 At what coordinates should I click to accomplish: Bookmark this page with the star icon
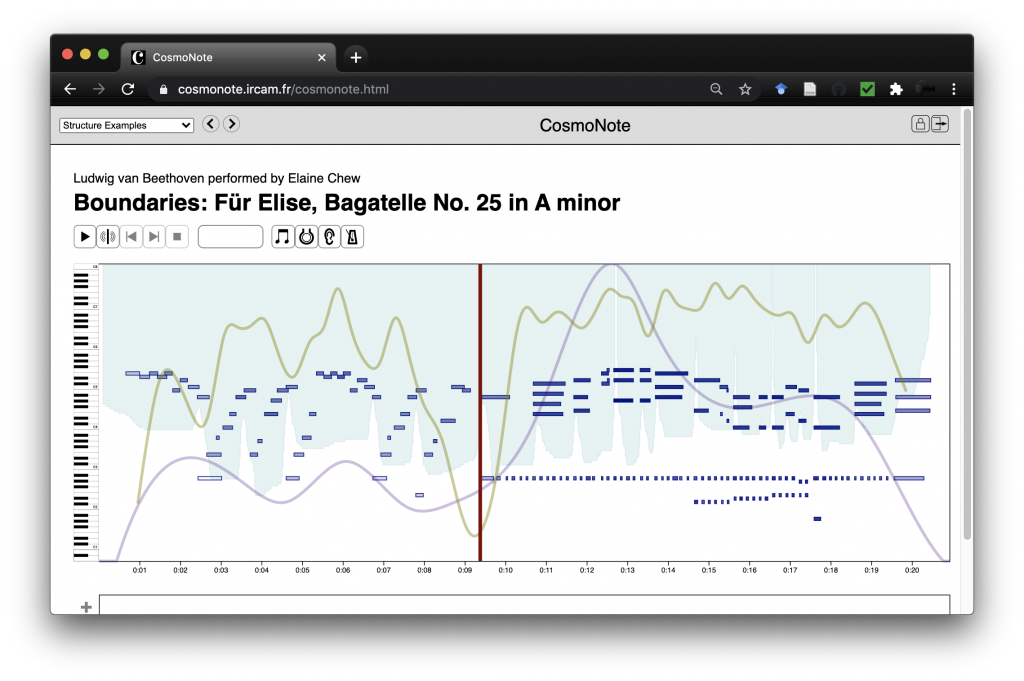point(745,89)
